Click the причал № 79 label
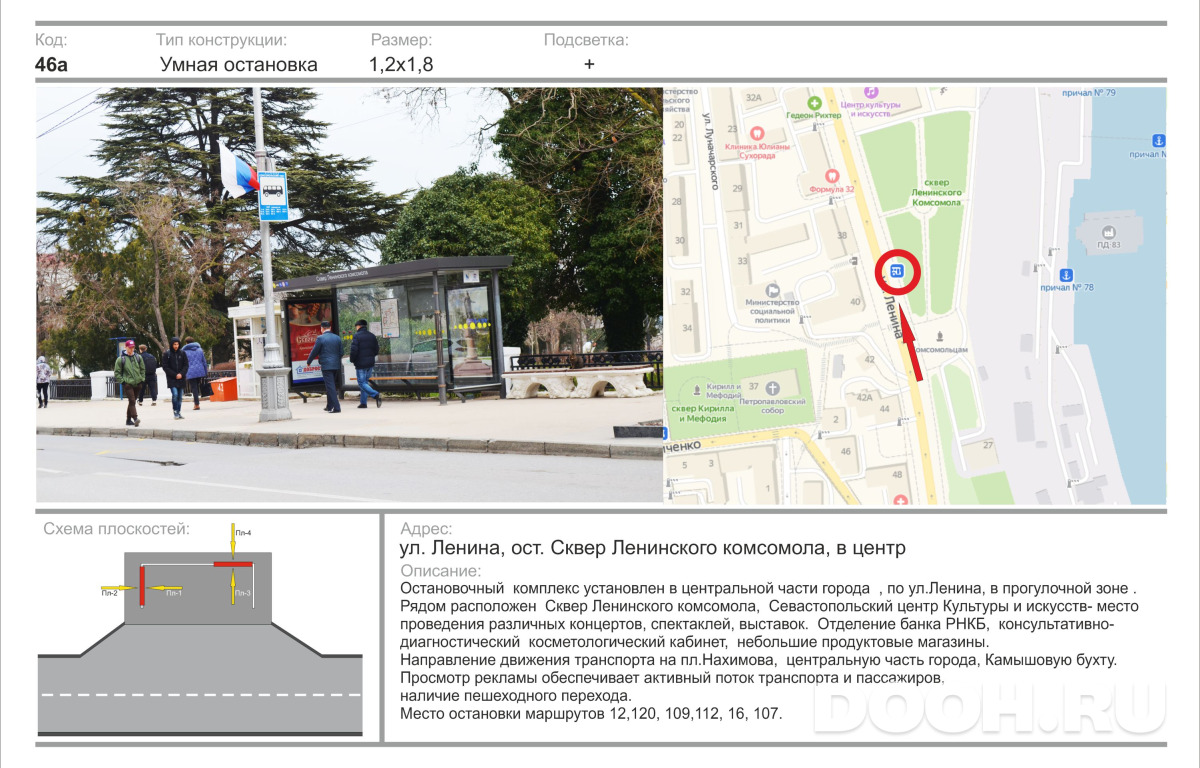The height and width of the screenshot is (768, 1200). click(1089, 93)
